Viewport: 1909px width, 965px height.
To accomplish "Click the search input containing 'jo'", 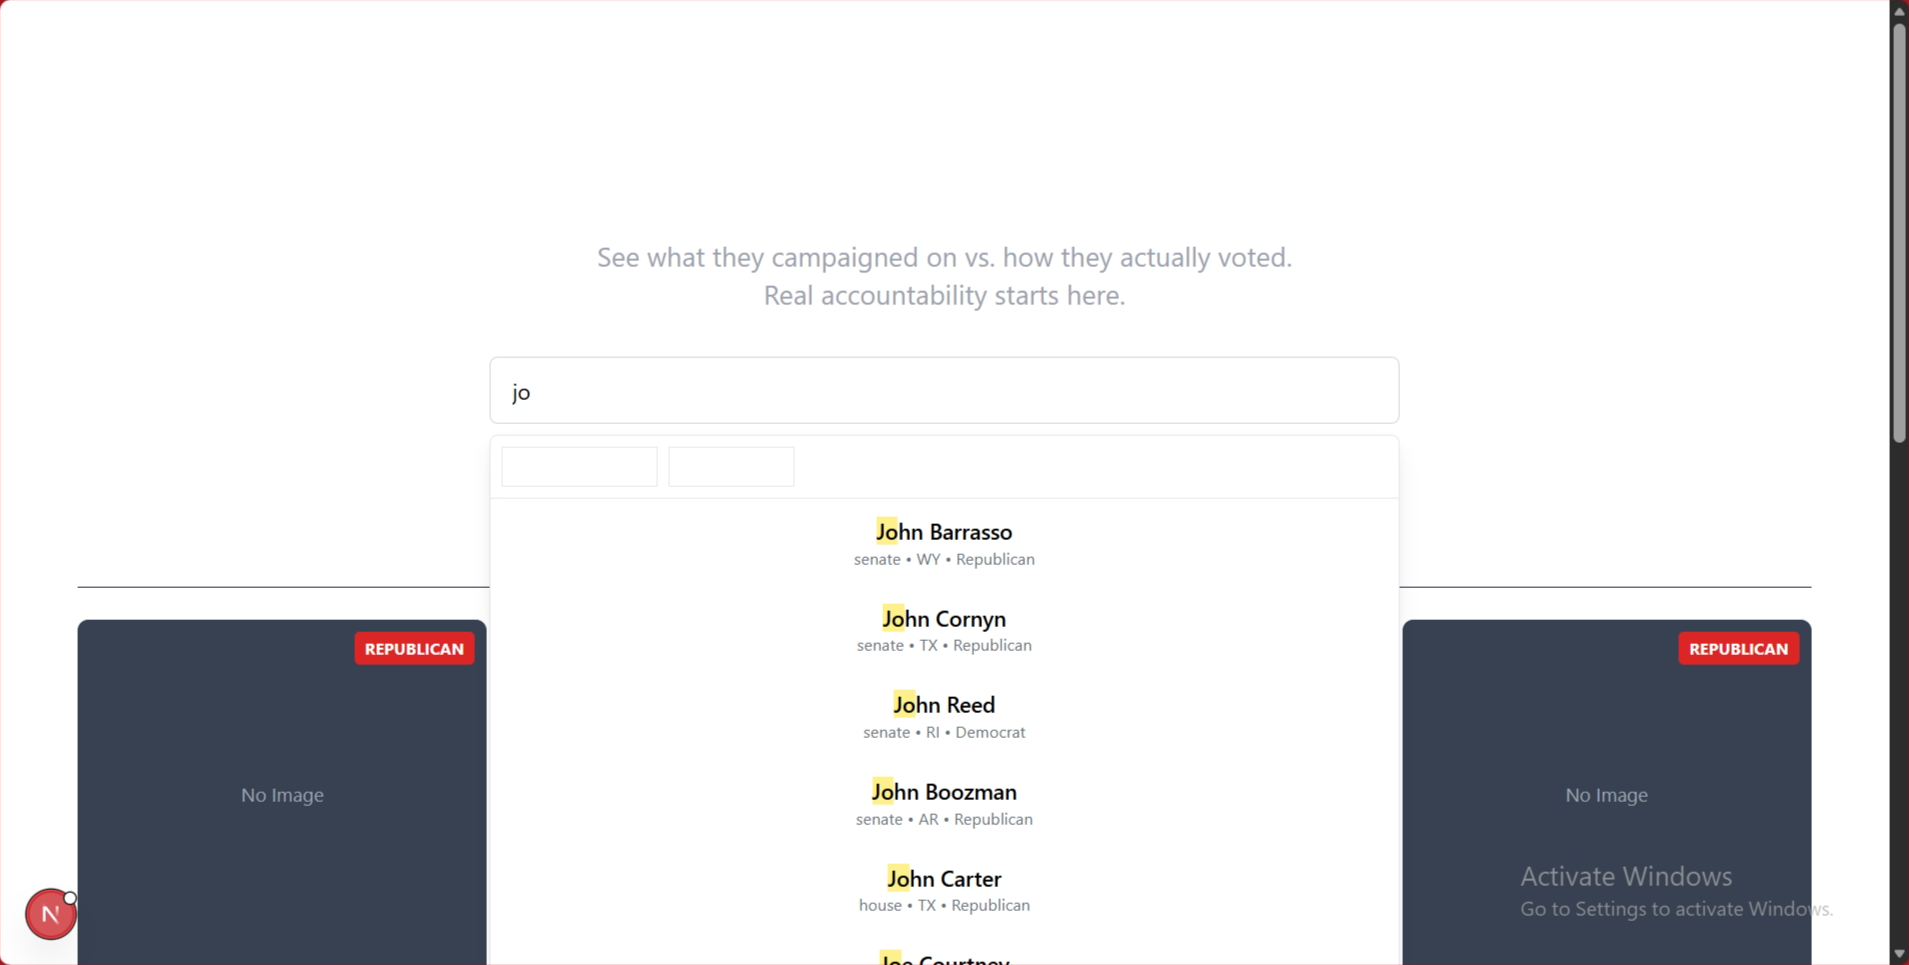I will pyautogui.click(x=943, y=390).
